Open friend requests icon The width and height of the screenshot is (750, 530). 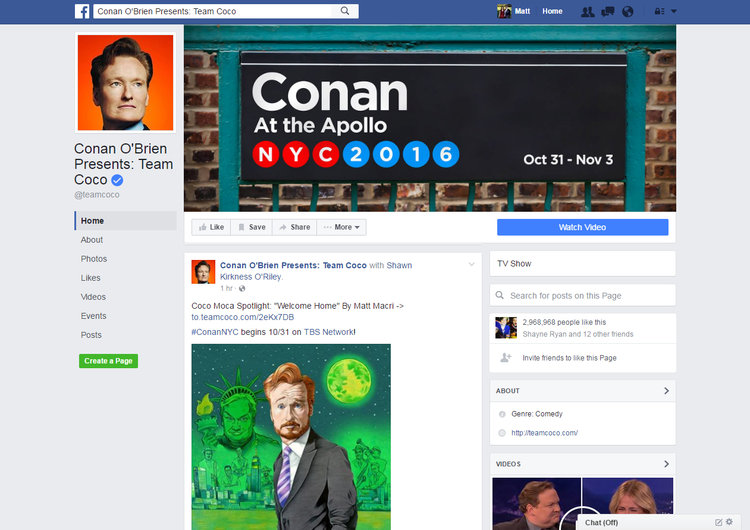pyautogui.click(x=587, y=11)
